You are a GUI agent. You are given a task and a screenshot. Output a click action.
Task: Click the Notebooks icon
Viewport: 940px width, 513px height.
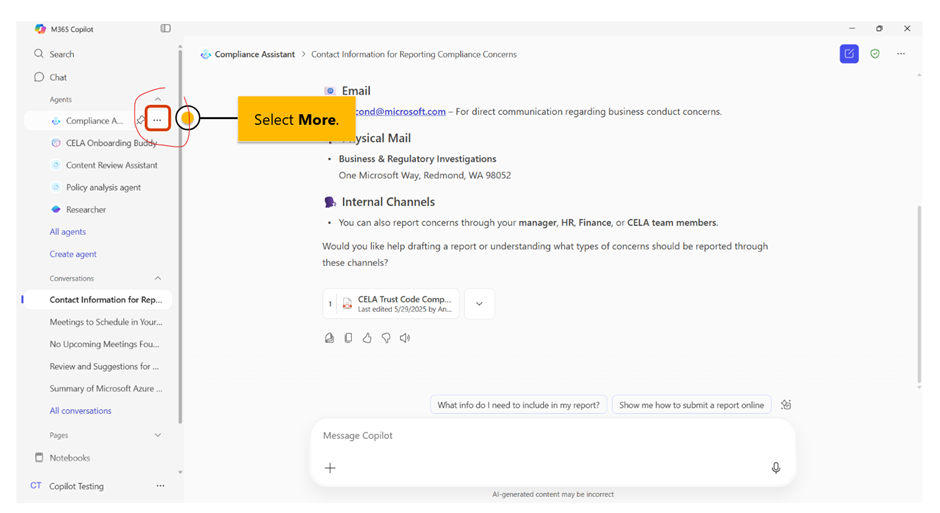point(39,457)
